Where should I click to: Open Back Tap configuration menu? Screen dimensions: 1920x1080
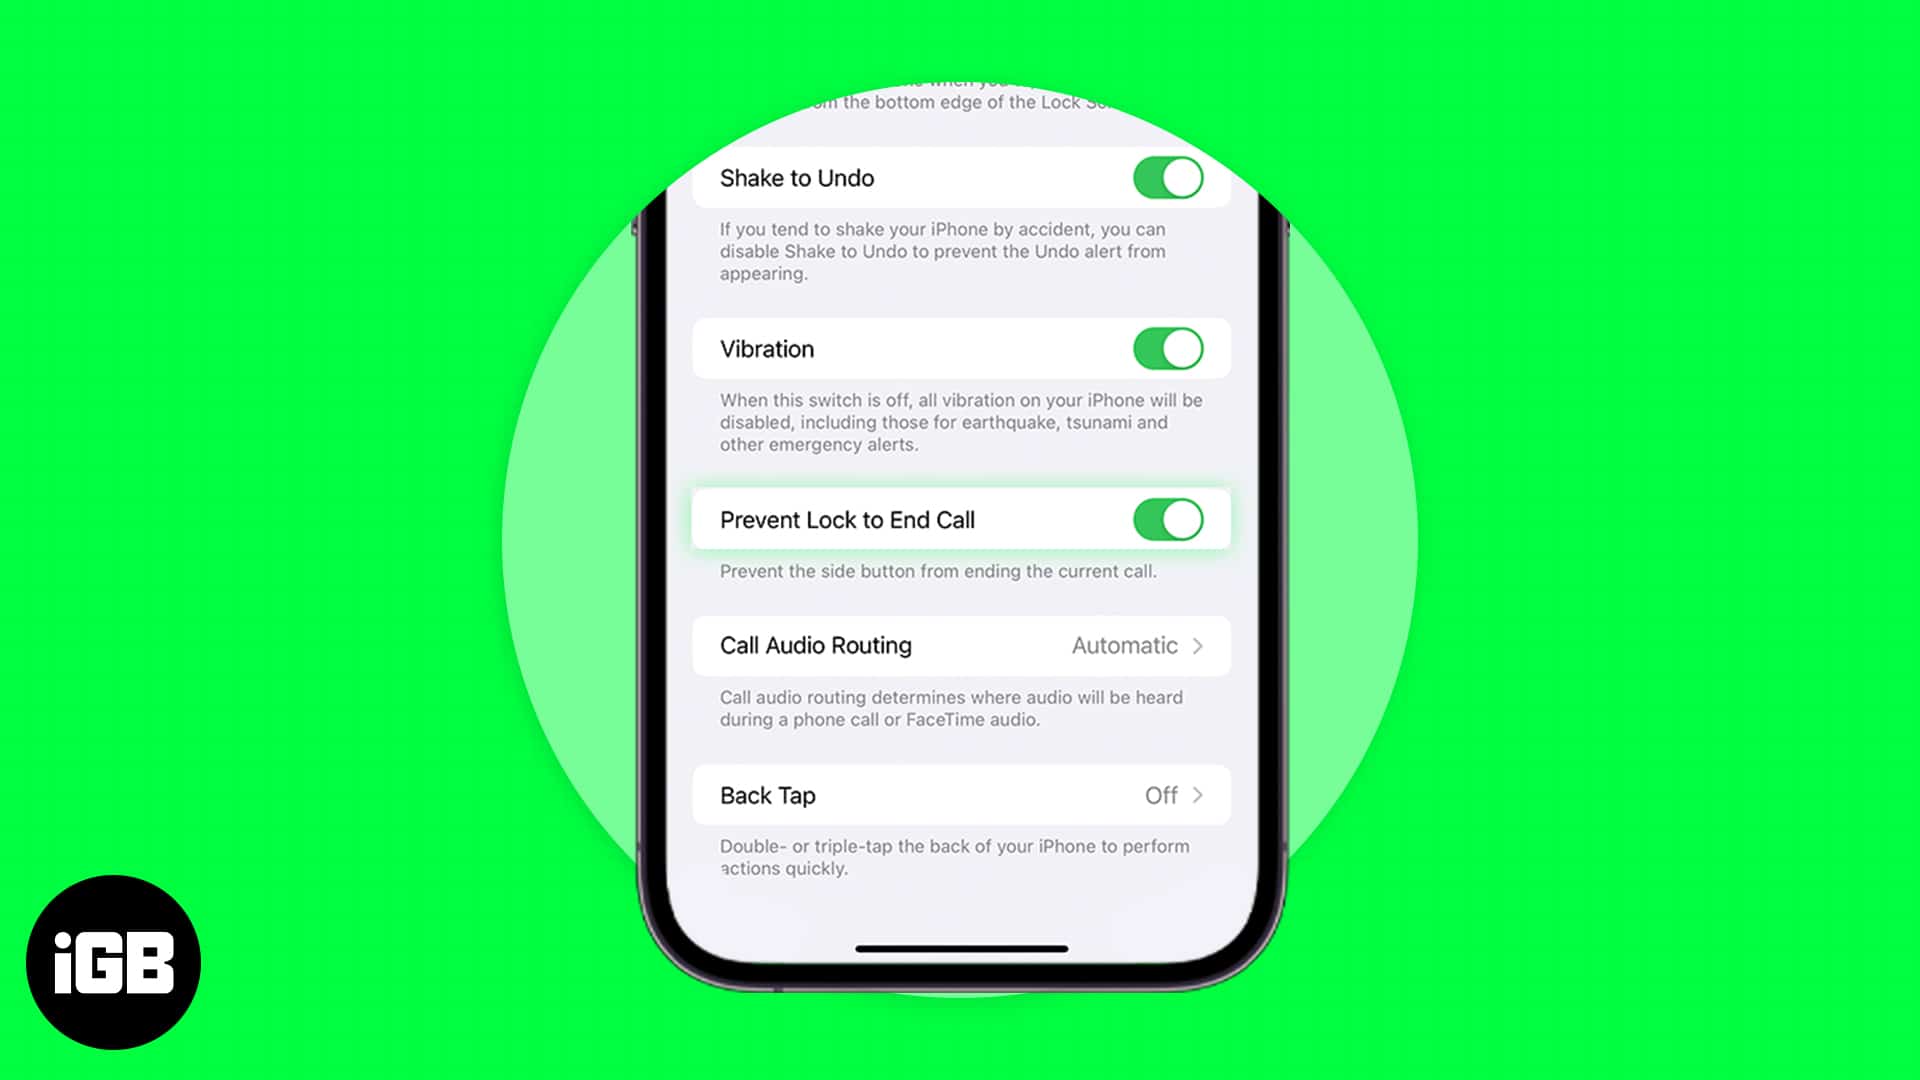click(961, 795)
